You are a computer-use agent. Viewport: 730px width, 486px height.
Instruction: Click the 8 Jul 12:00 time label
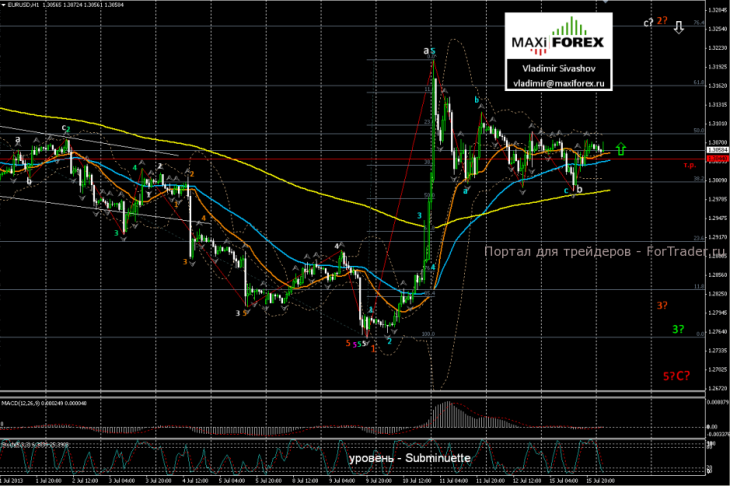tap(305, 480)
